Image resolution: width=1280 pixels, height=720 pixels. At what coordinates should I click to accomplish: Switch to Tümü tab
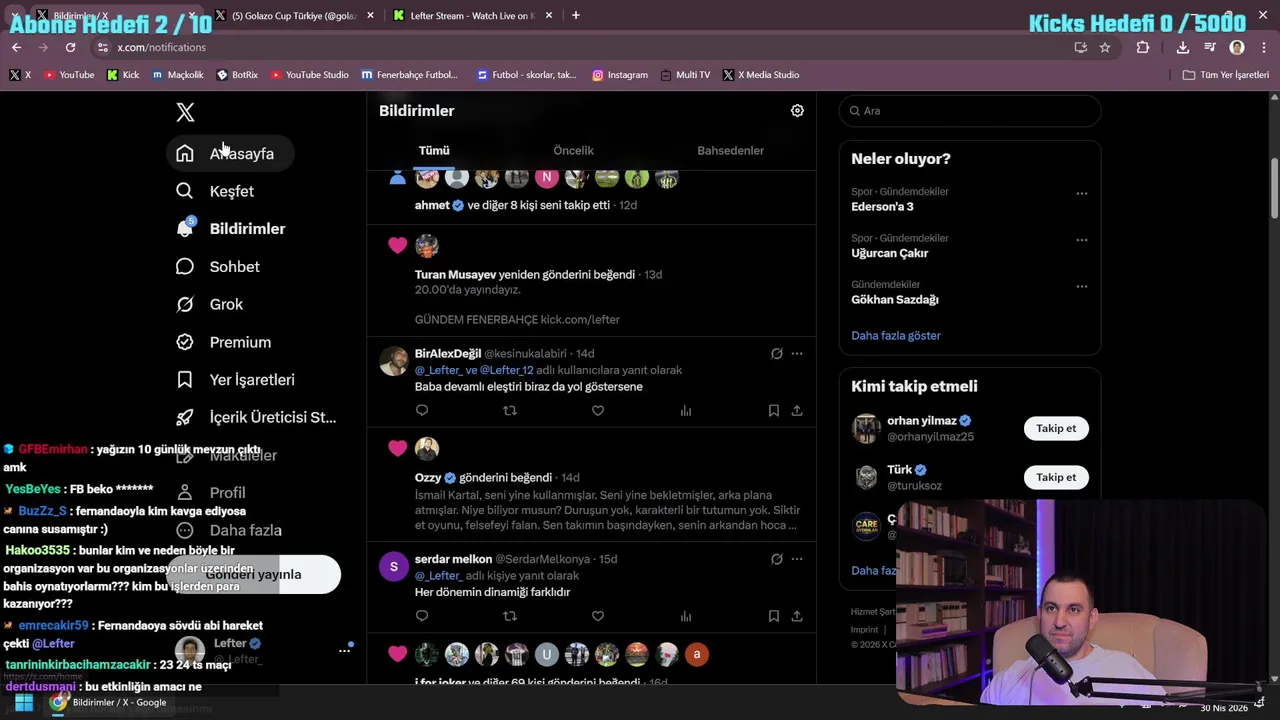coord(434,150)
